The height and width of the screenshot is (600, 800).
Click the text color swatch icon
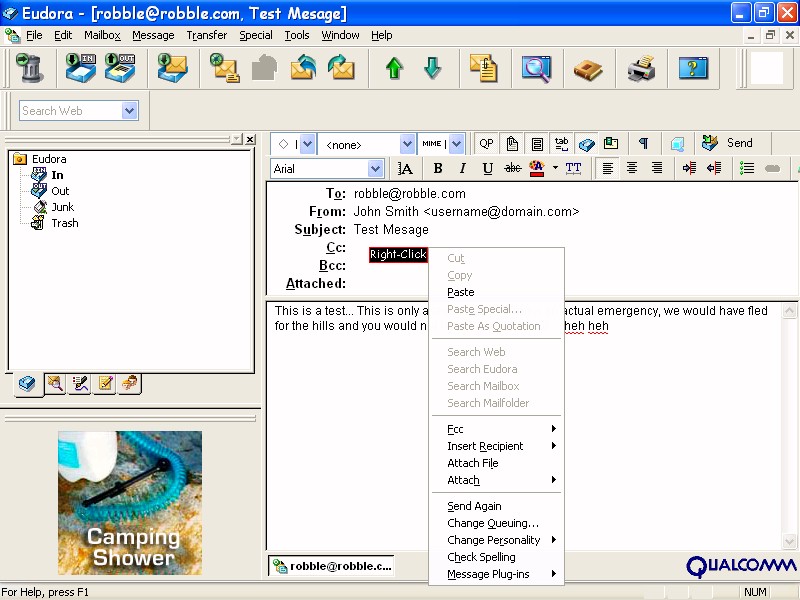[537, 168]
